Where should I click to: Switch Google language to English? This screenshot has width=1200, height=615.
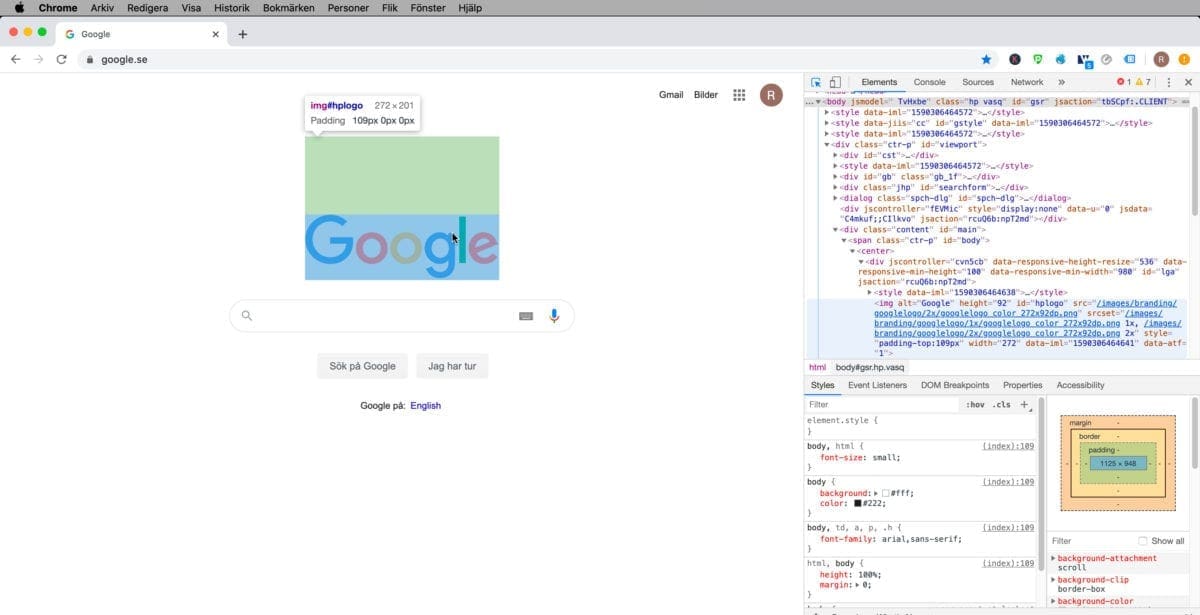(x=425, y=406)
